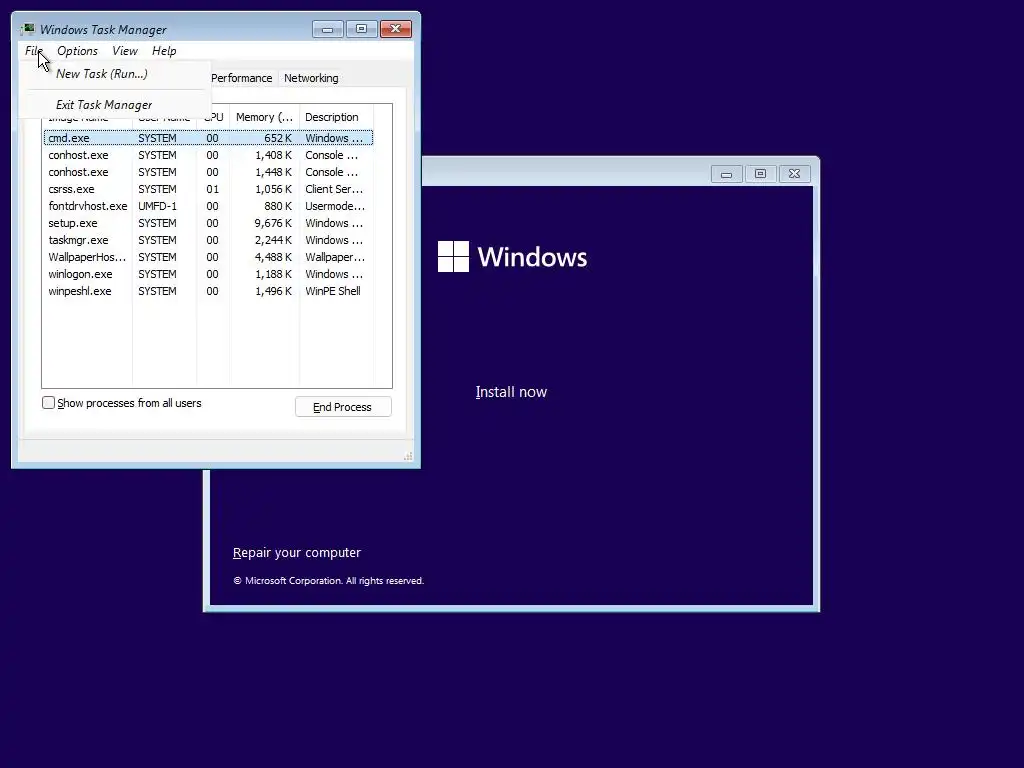Open the View menu
The height and width of the screenshot is (768, 1024).
125,51
